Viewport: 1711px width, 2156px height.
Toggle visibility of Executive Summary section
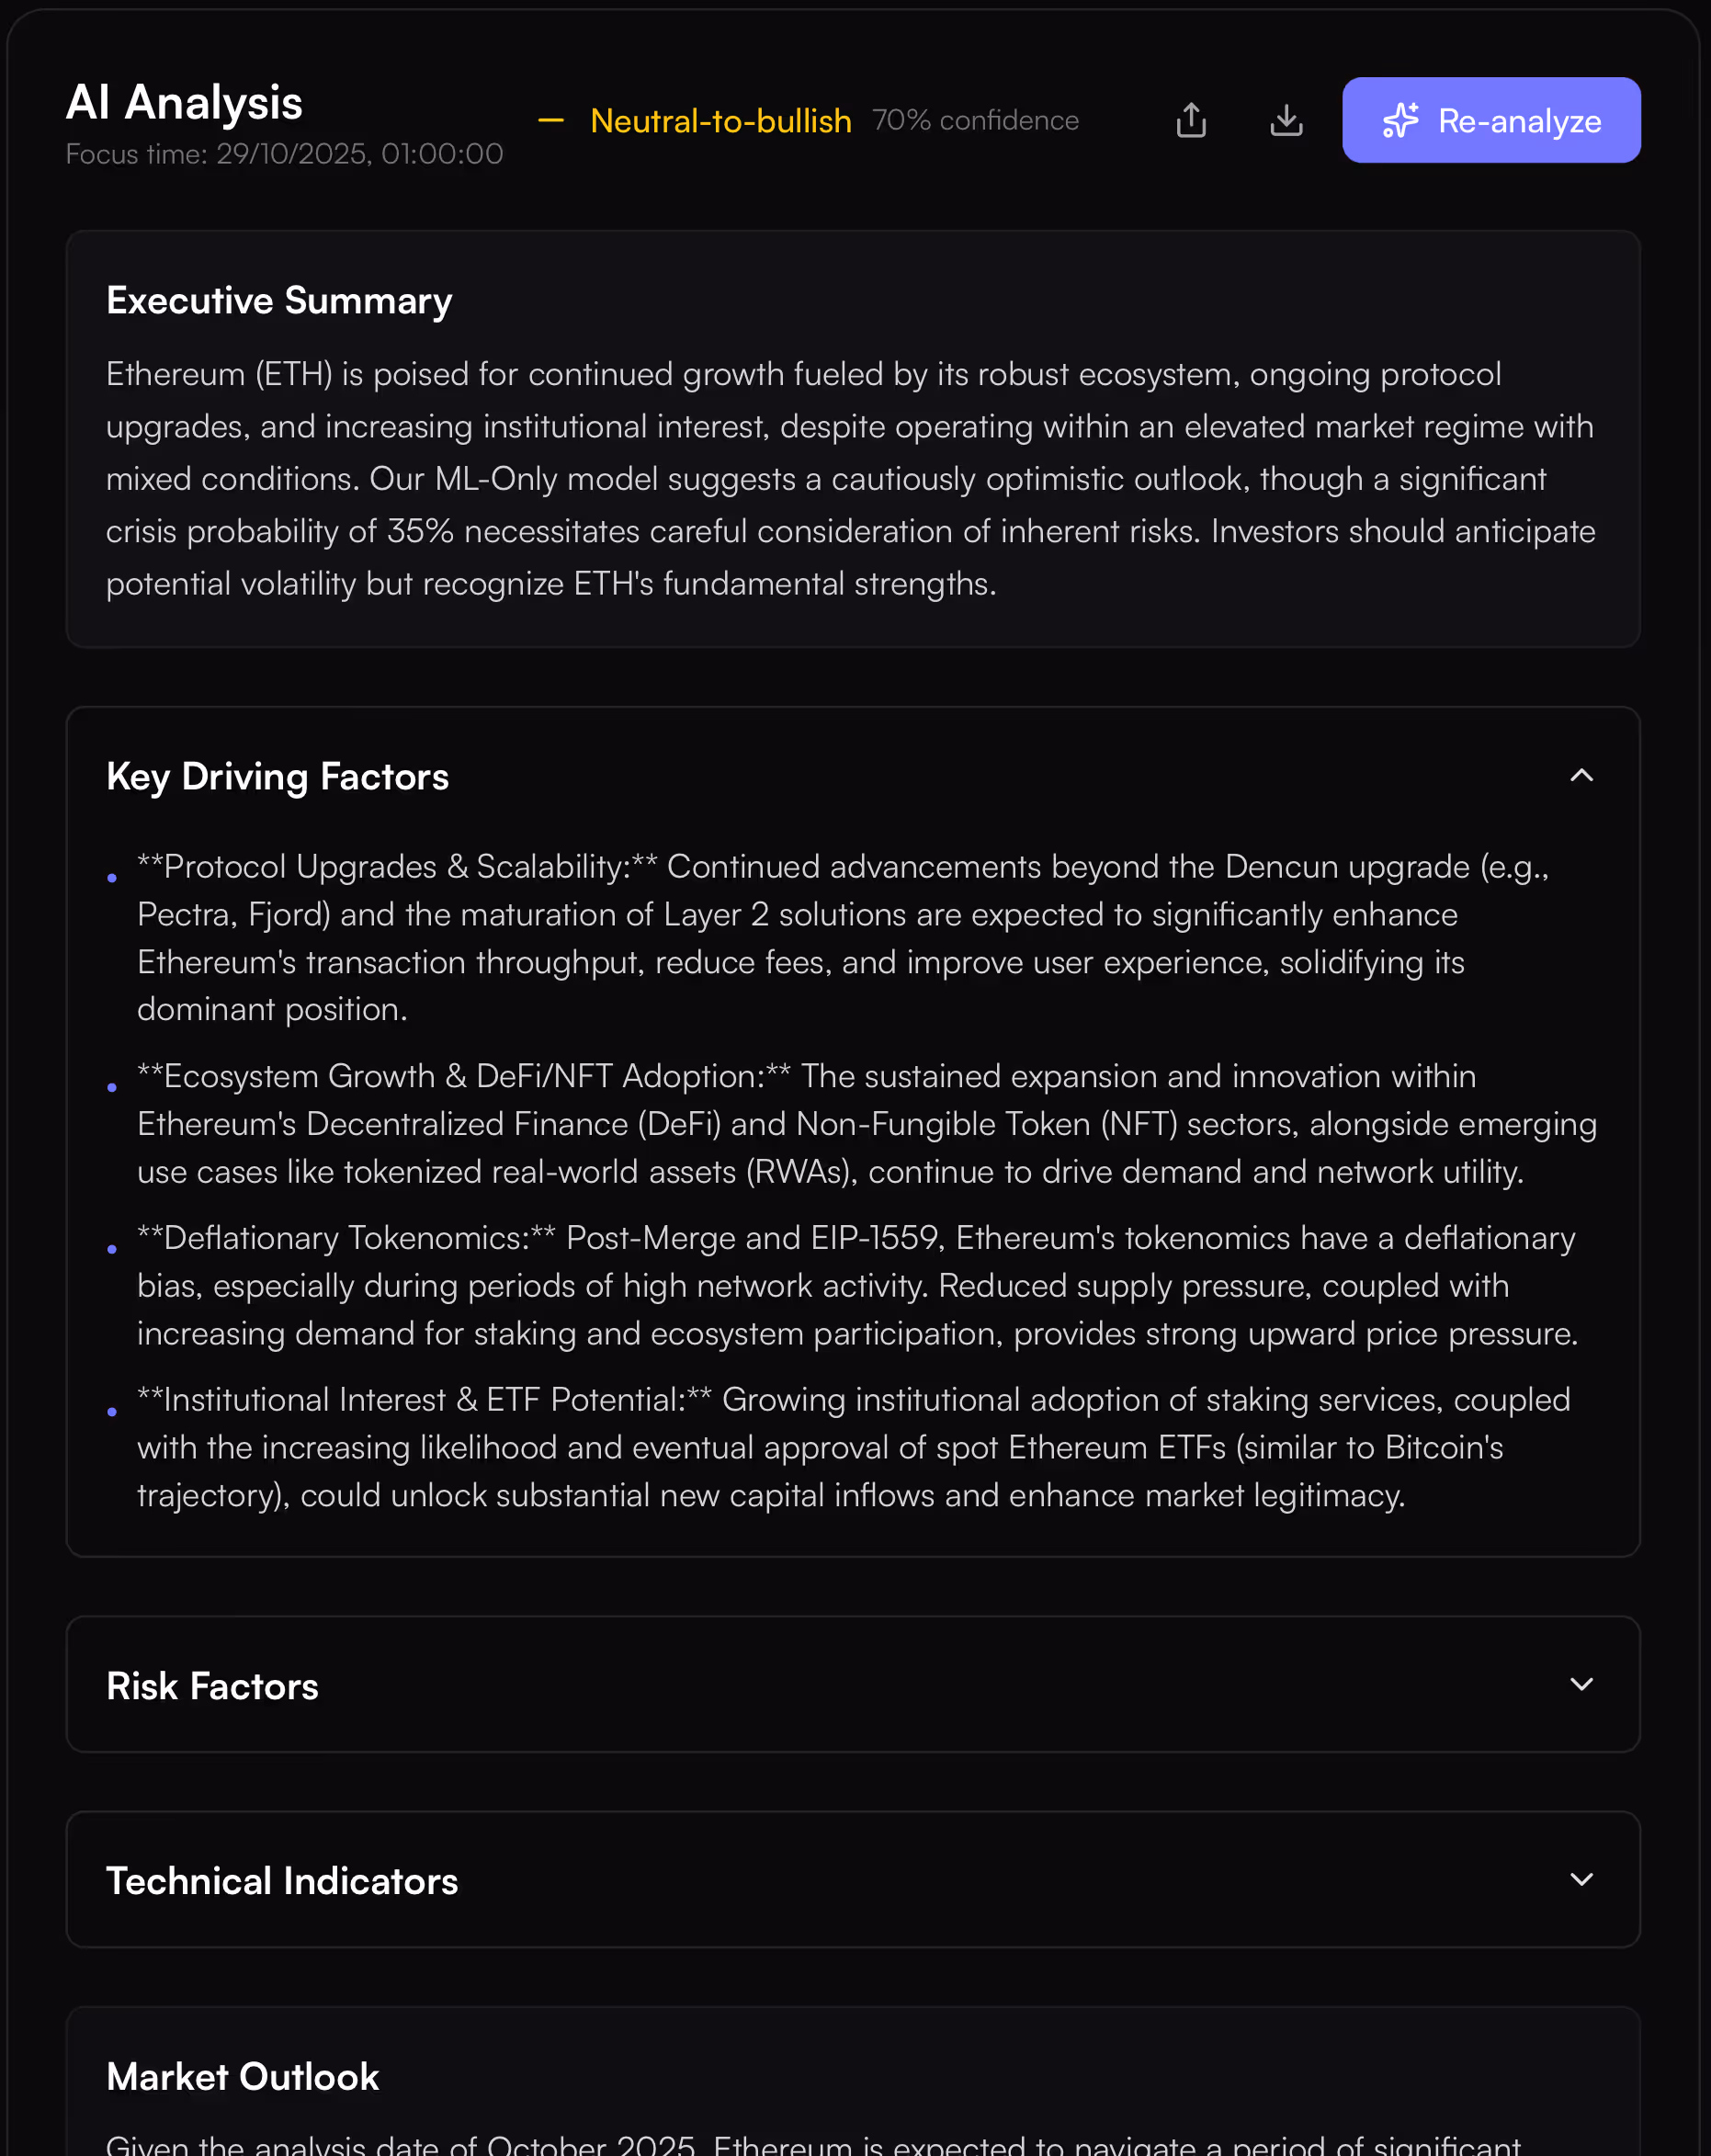click(x=279, y=300)
